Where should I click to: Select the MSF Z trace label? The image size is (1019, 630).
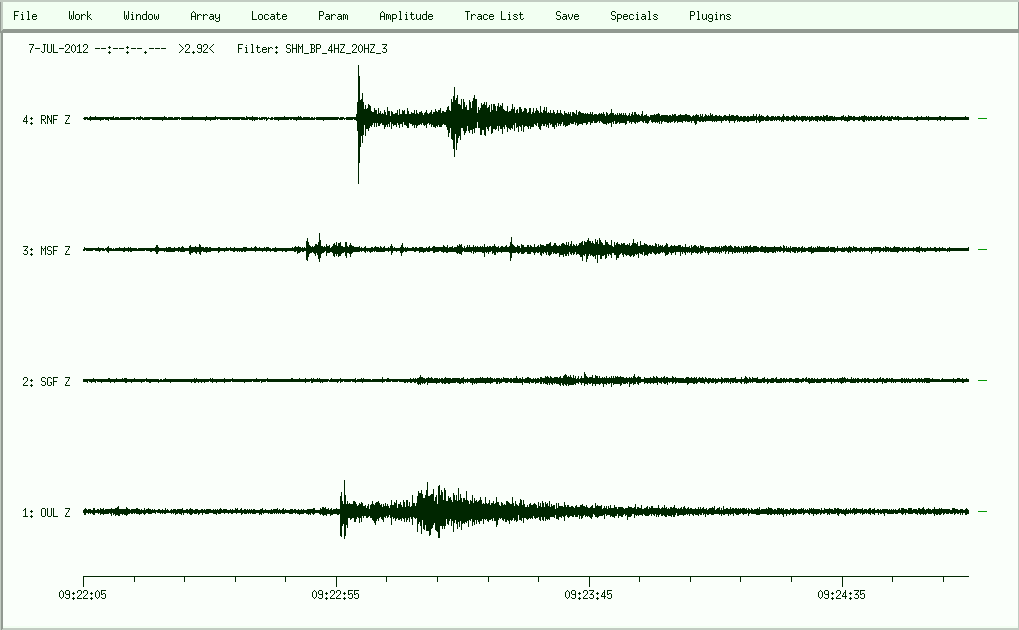[47, 251]
